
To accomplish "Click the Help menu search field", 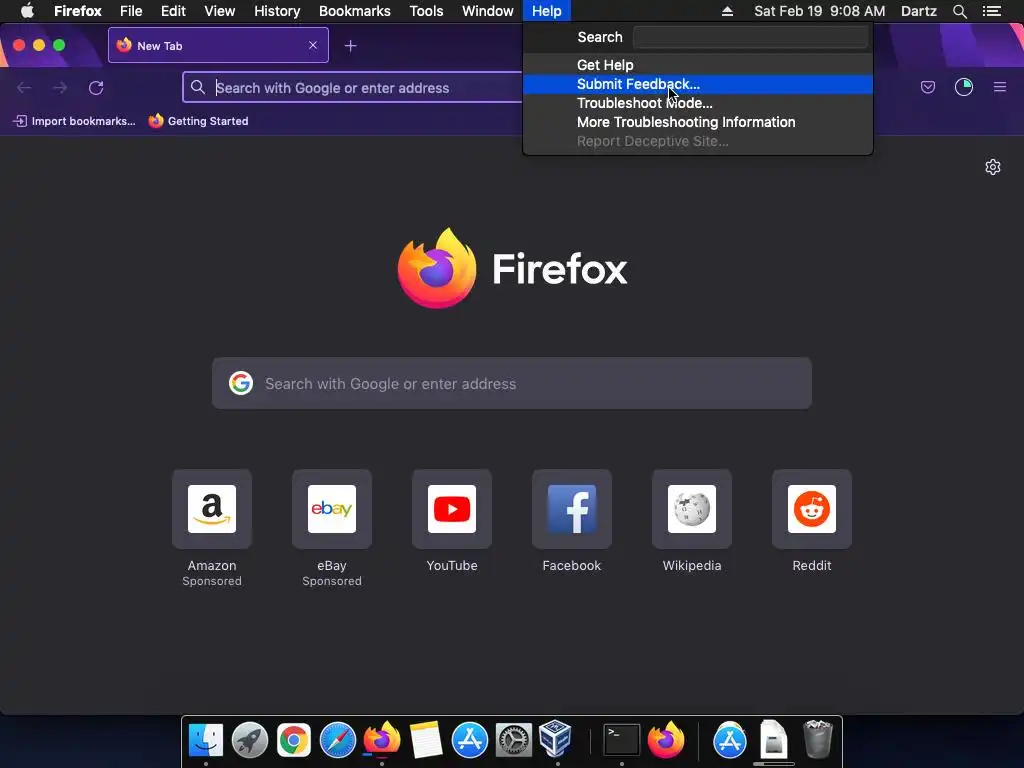I will click(x=750, y=37).
